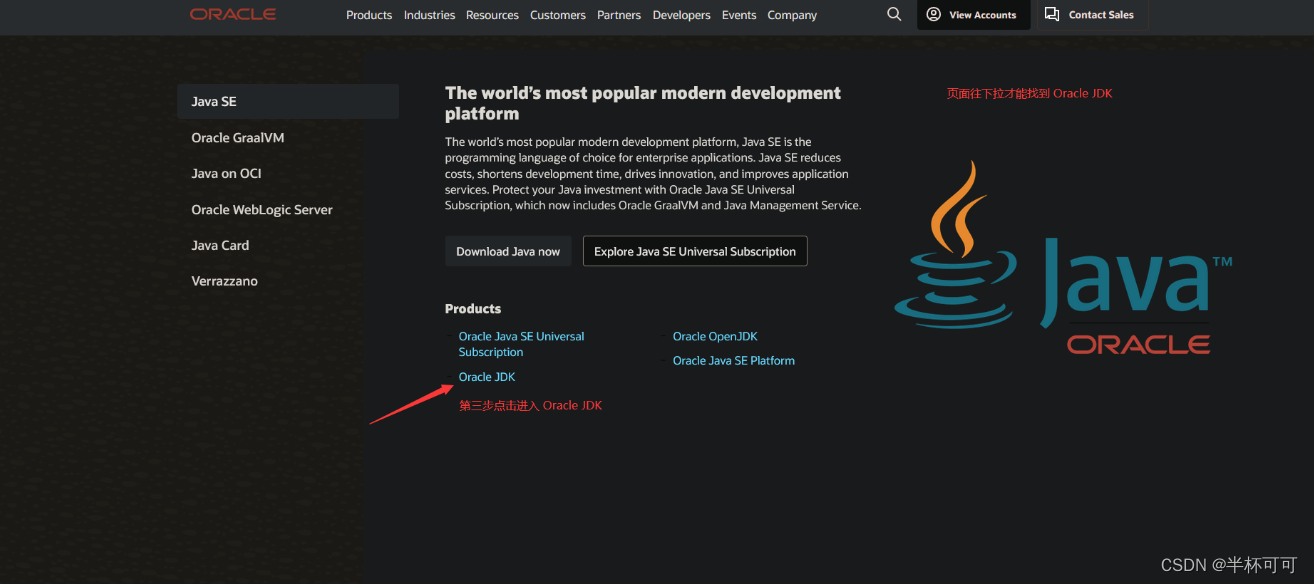
Task: Open the Products menu
Action: tap(369, 15)
